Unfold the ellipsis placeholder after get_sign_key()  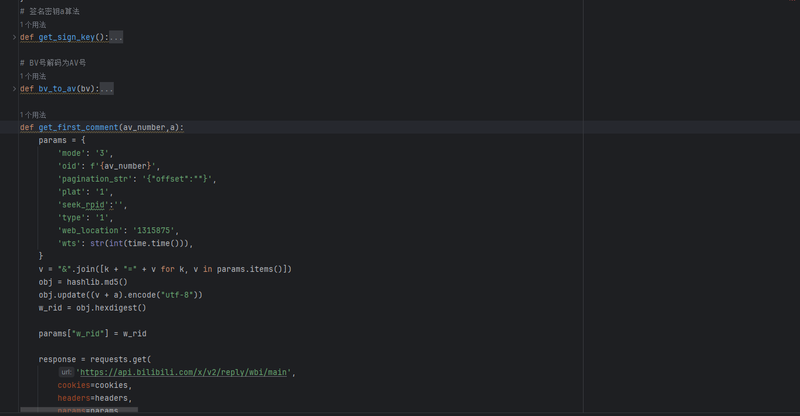tap(116, 37)
